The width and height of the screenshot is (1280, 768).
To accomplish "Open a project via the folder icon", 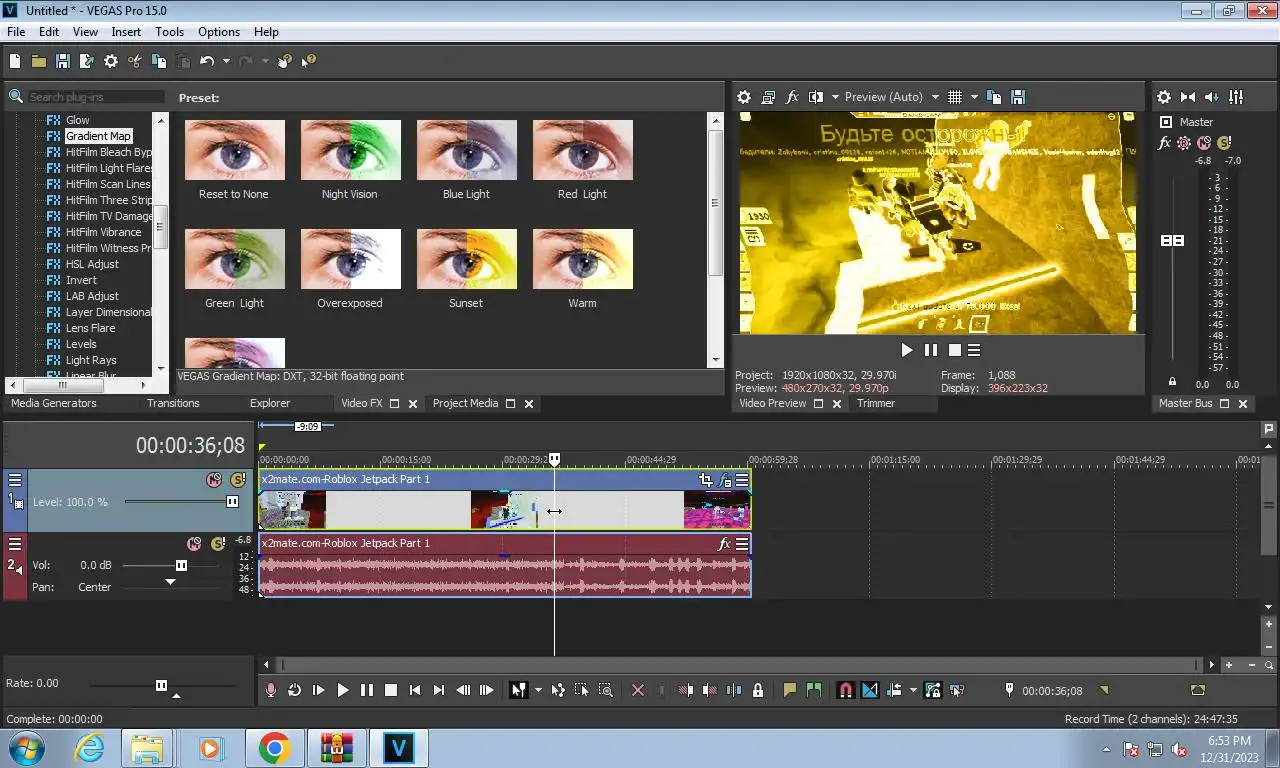I will (x=38, y=61).
